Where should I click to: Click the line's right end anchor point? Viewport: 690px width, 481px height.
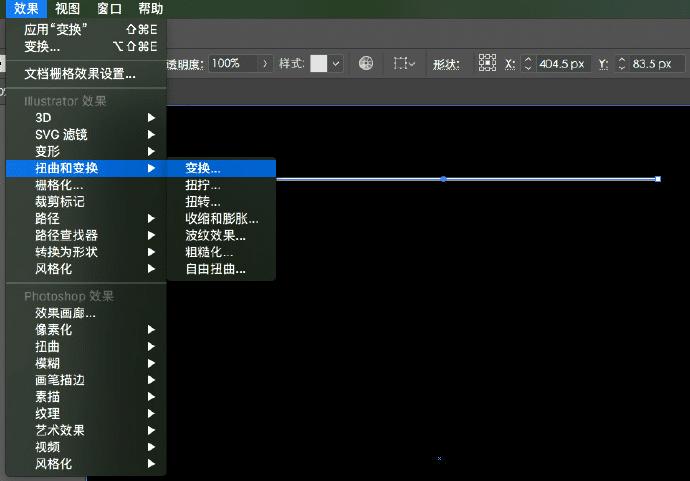pos(658,179)
